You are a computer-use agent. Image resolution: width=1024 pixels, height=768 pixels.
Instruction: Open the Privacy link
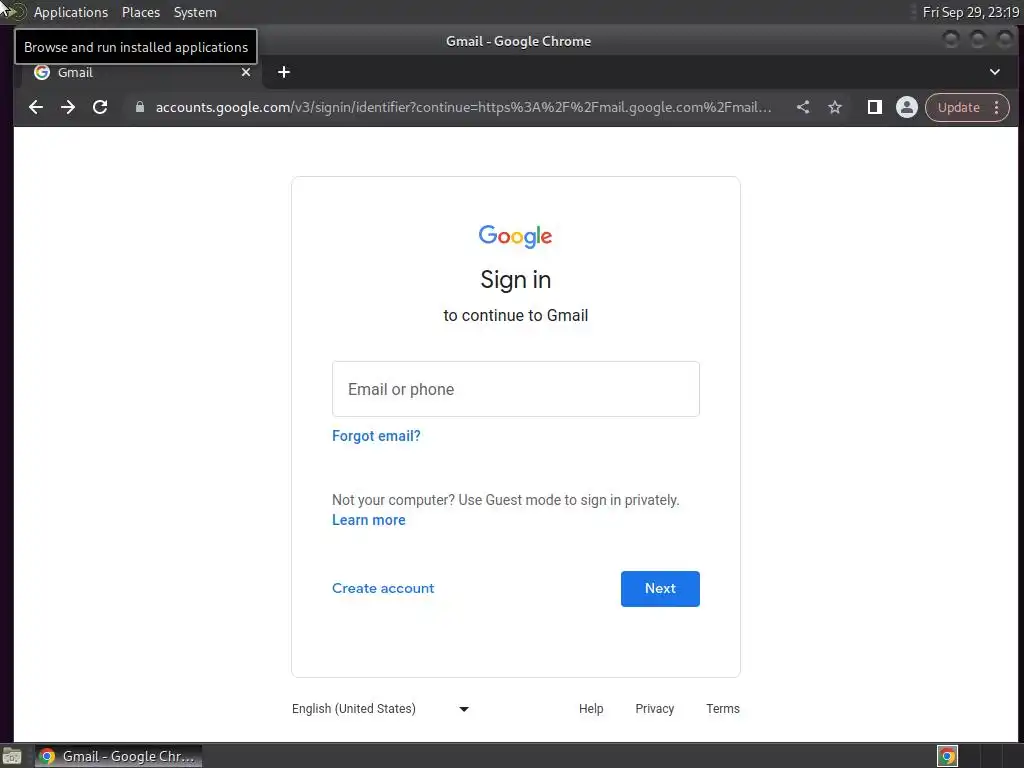pyautogui.click(x=654, y=709)
